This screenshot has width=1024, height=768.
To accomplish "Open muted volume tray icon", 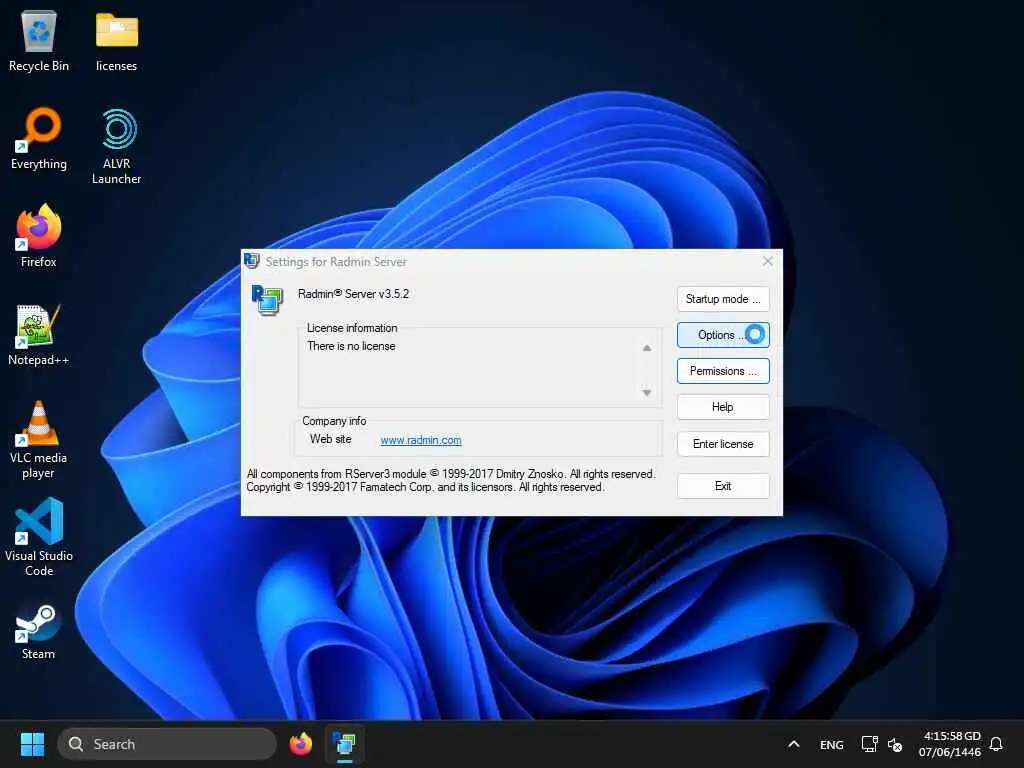I will [x=895, y=744].
